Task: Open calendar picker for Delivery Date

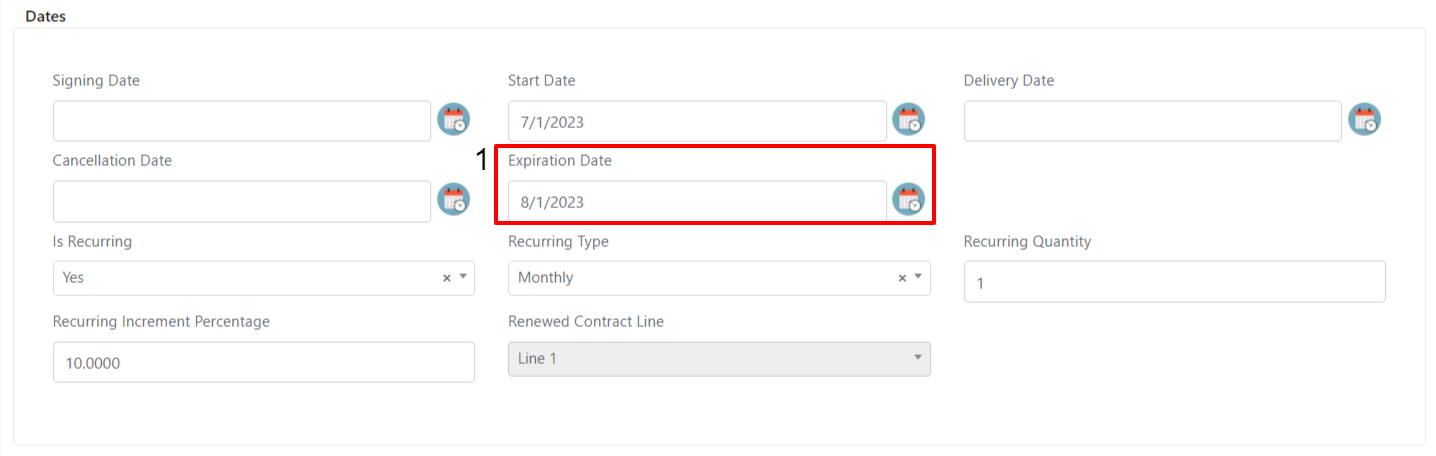Action: tap(1365, 120)
